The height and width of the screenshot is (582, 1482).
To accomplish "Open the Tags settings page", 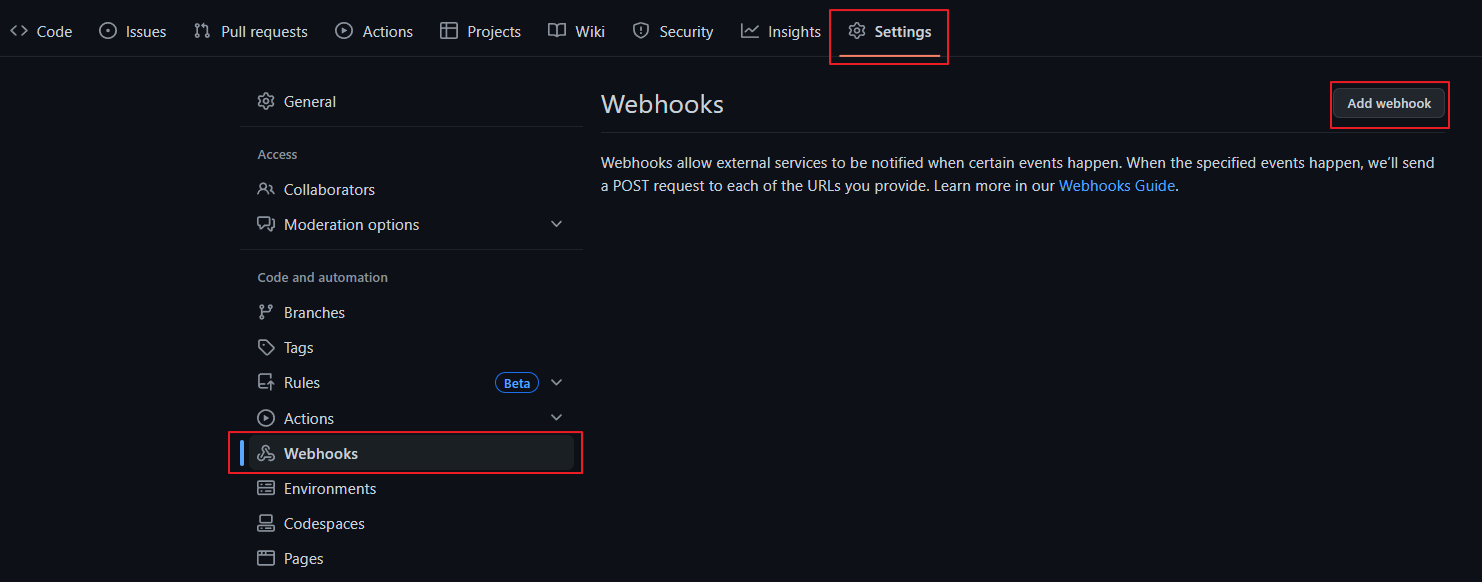I will pyautogui.click(x=411, y=347).
